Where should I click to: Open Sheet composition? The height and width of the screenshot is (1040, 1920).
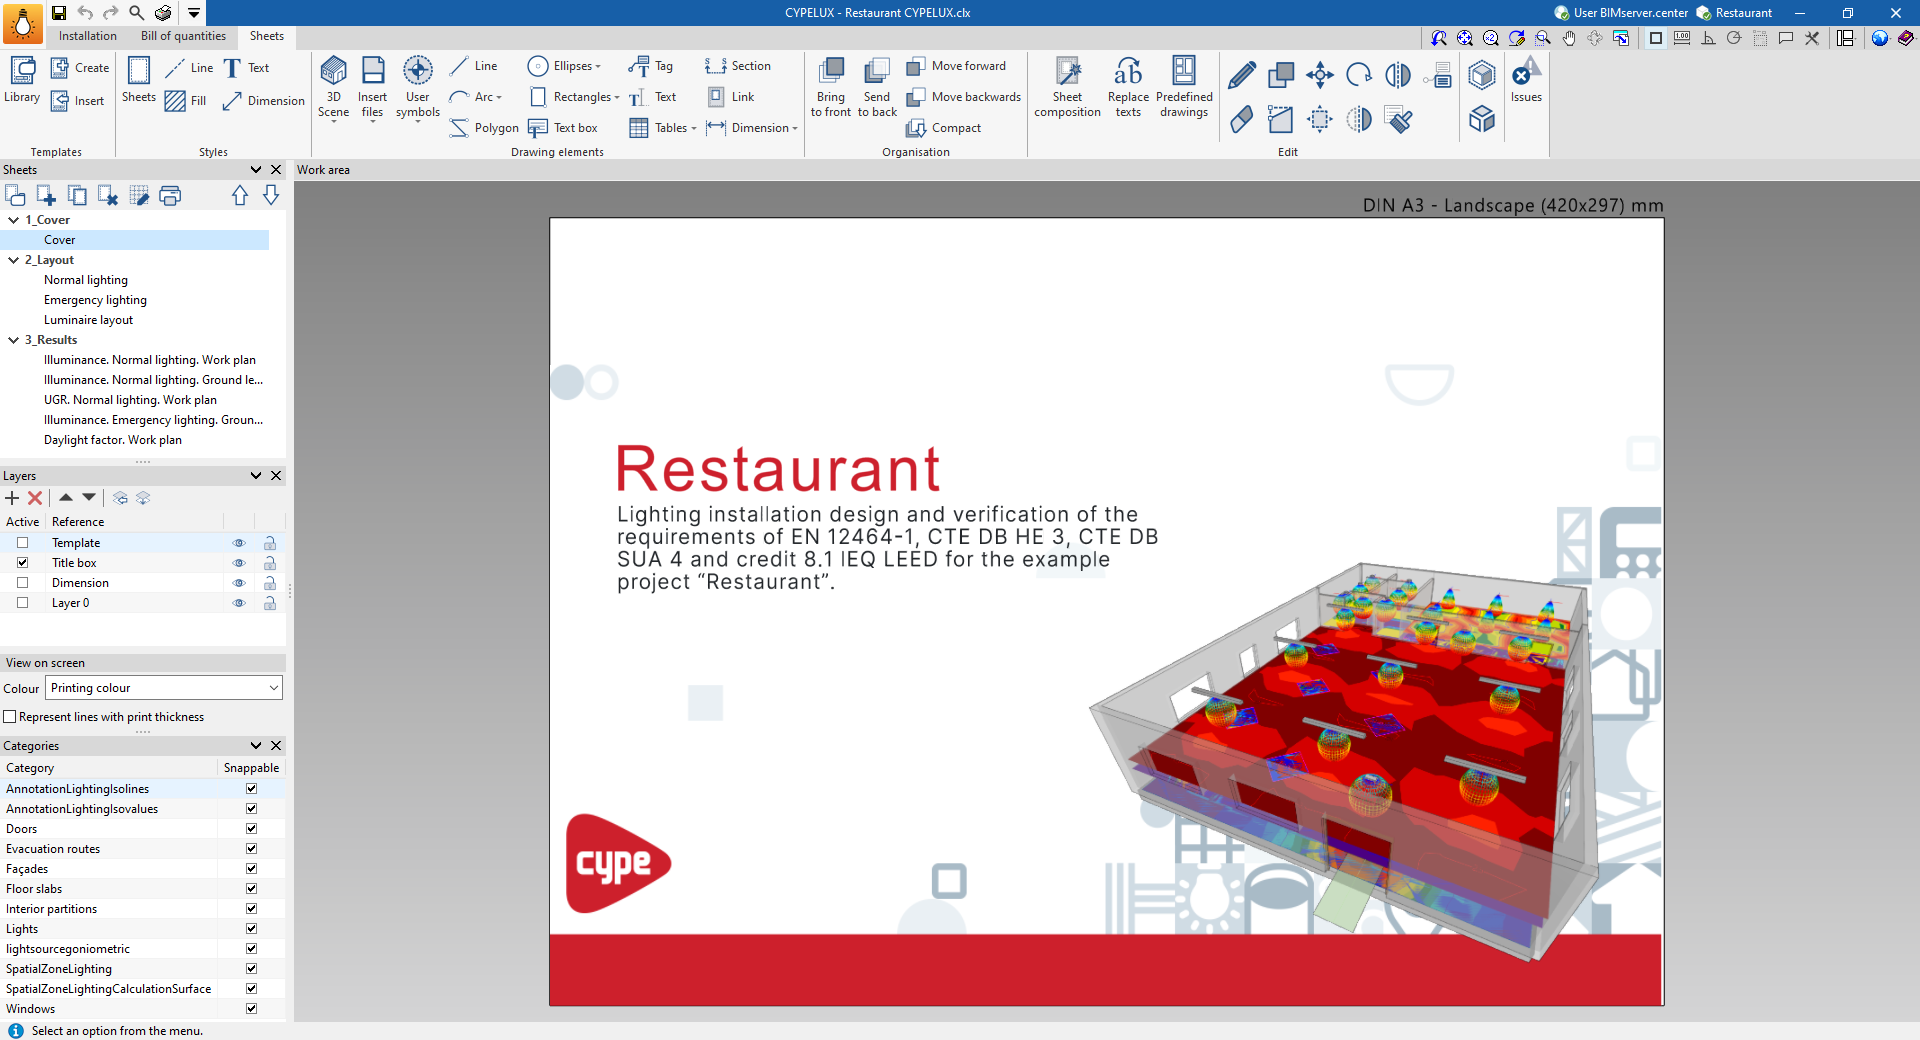point(1067,87)
